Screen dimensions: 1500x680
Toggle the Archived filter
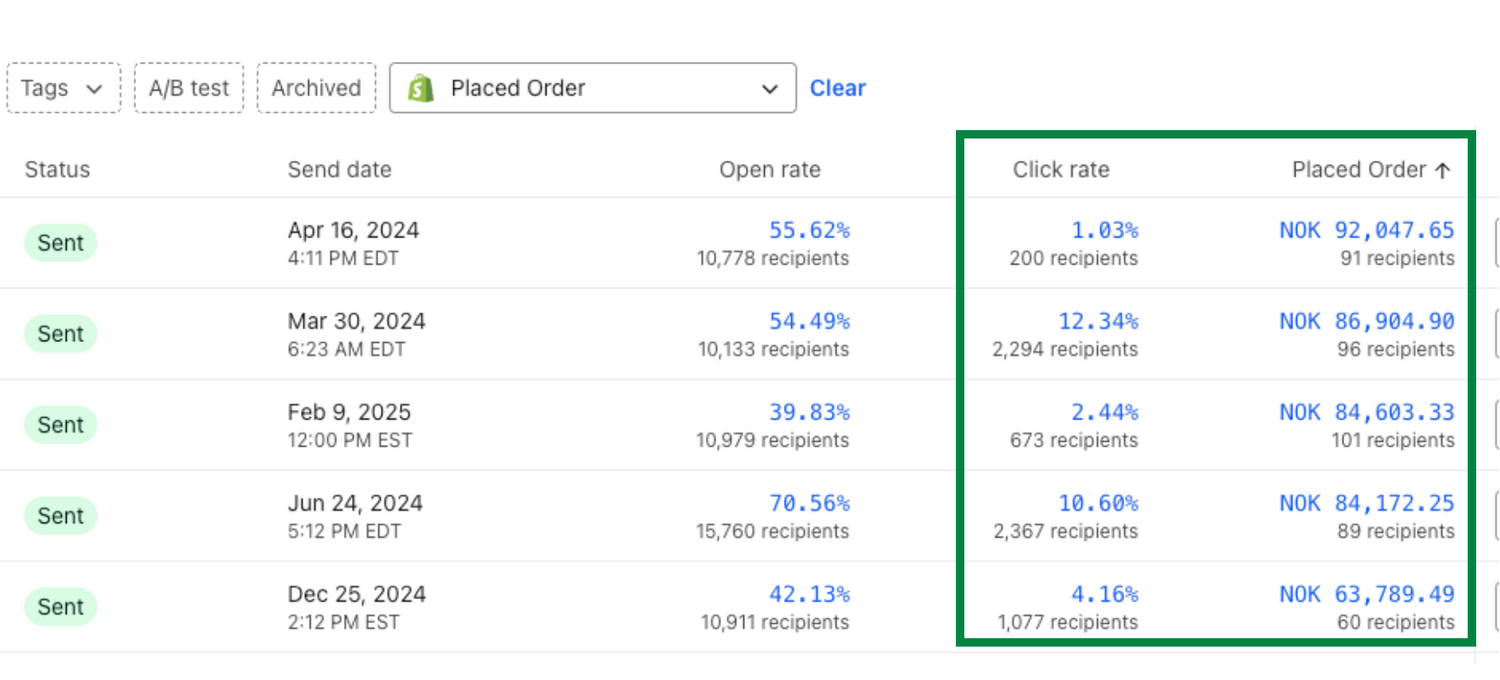316,88
